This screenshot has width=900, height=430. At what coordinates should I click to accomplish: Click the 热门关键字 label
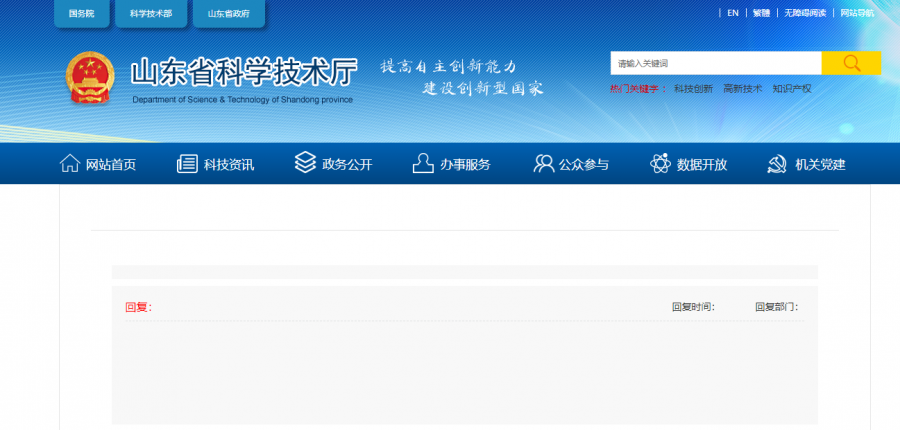639,89
